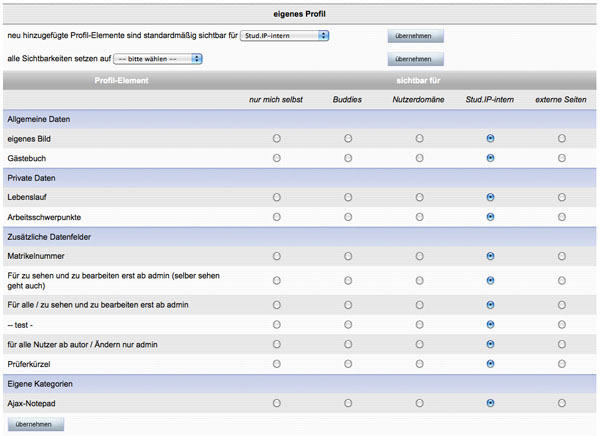
Task: Choose externe Seiten for Ajax-Notepad
Action: (562, 402)
